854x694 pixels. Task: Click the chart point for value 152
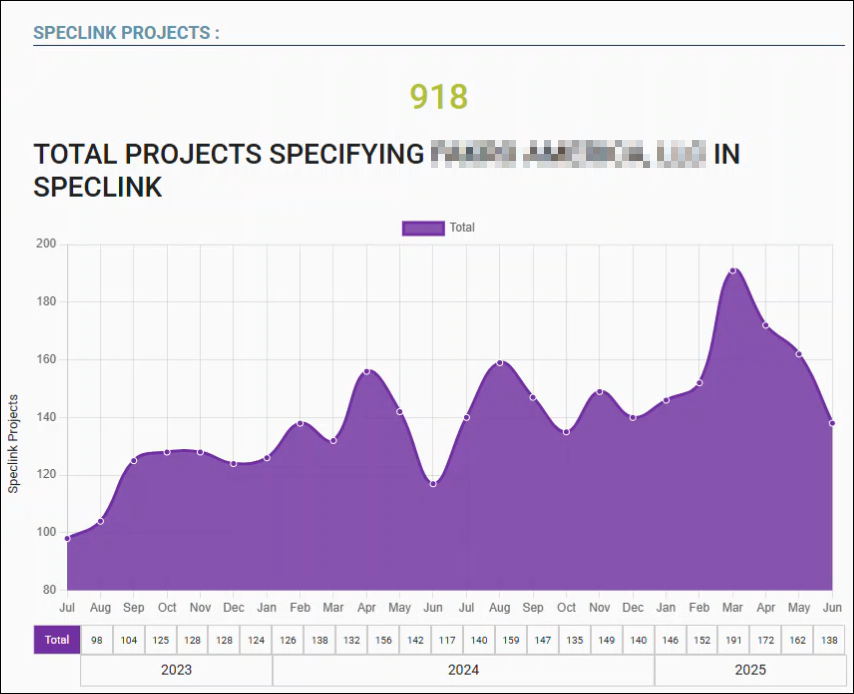point(699,383)
